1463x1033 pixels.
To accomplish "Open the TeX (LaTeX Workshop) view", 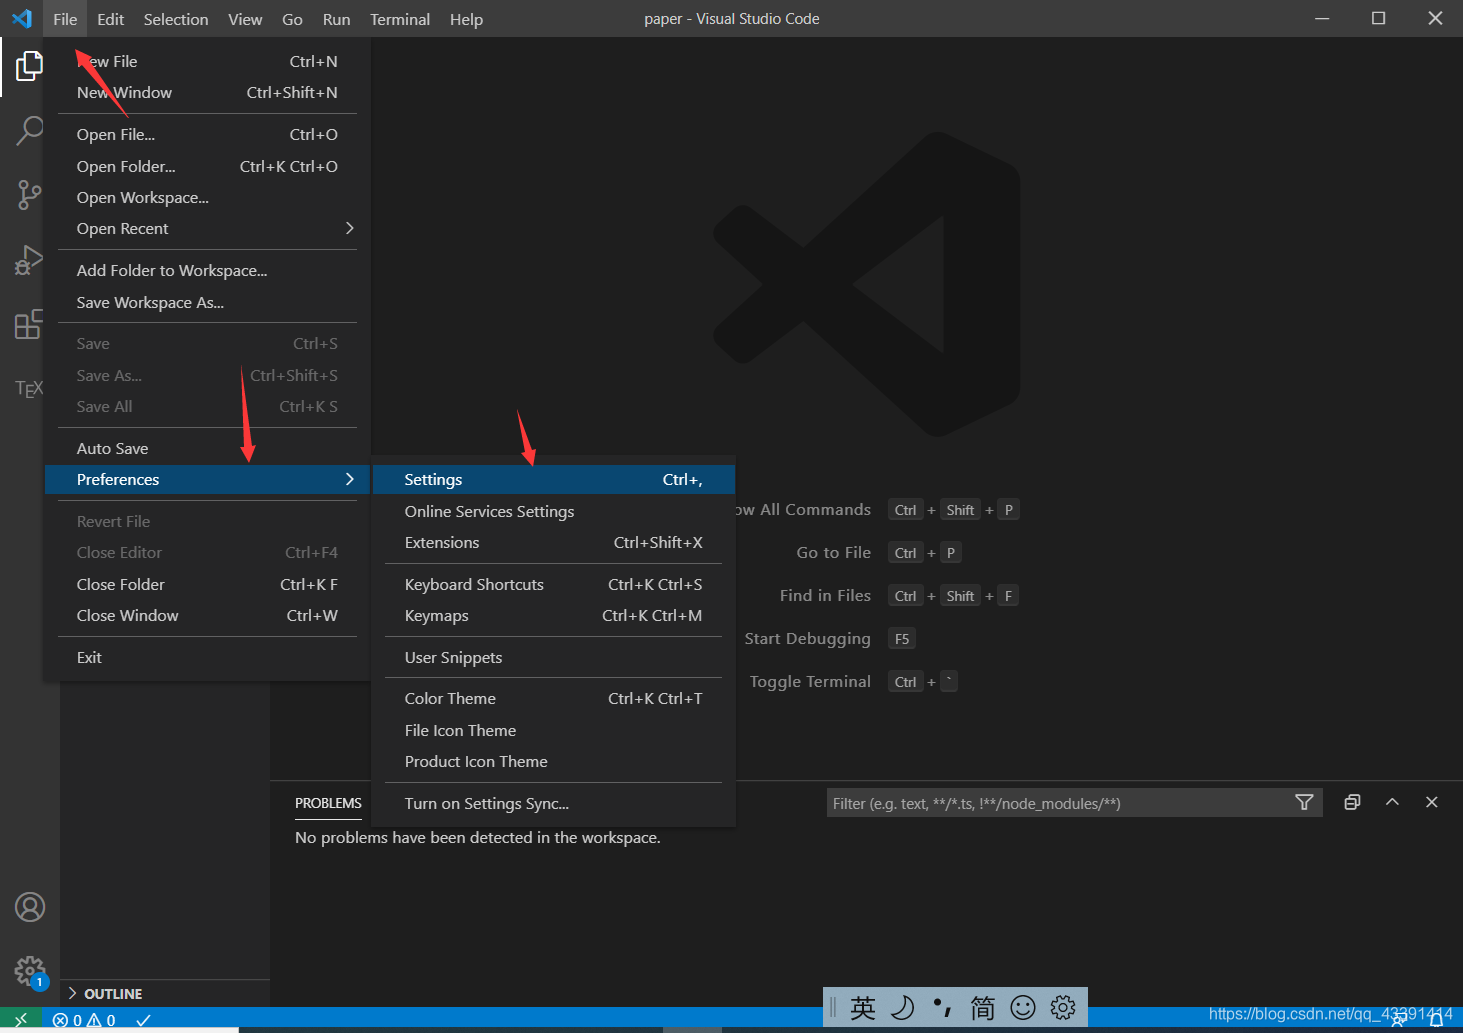I will pyautogui.click(x=30, y=388).
